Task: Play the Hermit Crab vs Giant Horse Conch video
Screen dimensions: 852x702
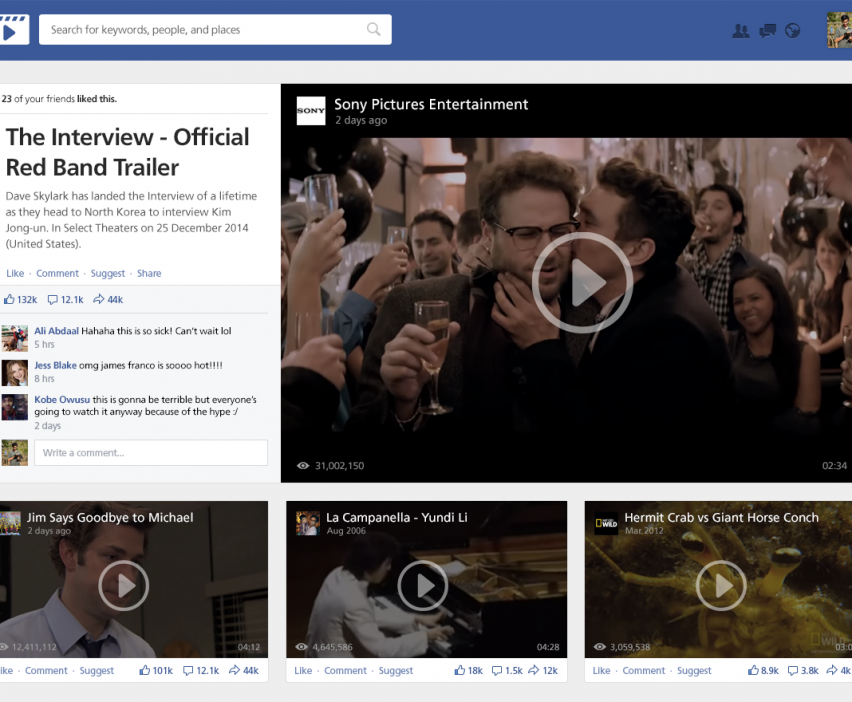Action: pyautogui.click(x=720, y=585)
